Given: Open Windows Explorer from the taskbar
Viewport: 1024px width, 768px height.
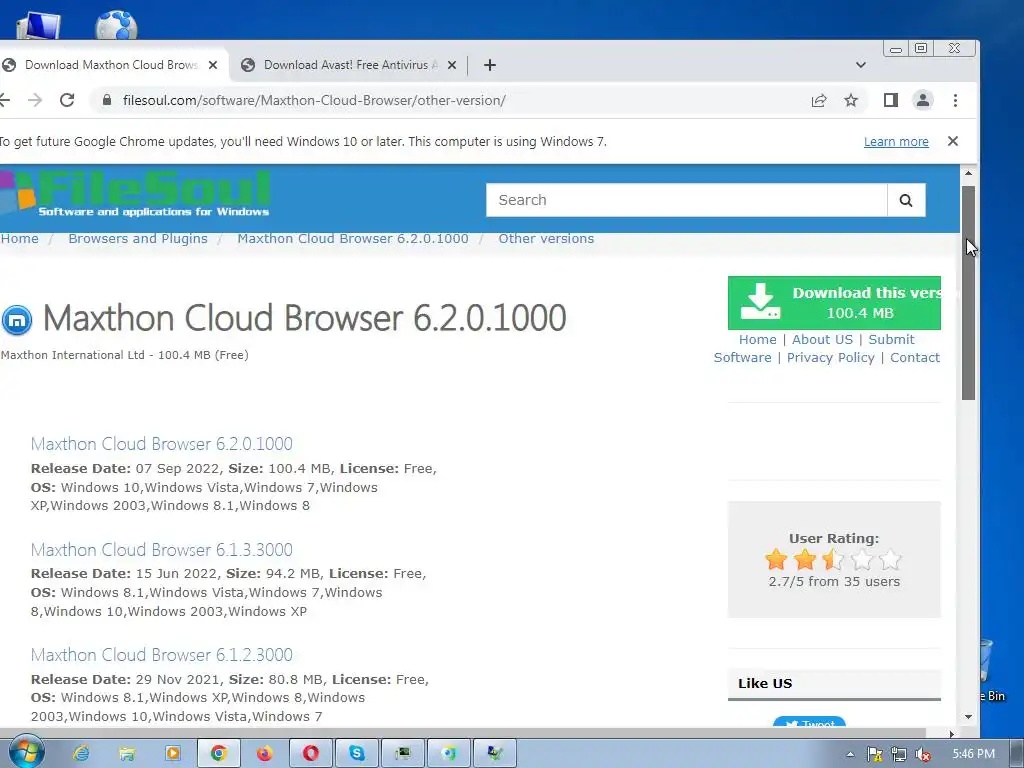Looking at the screenshot, I should coord(127,754).
